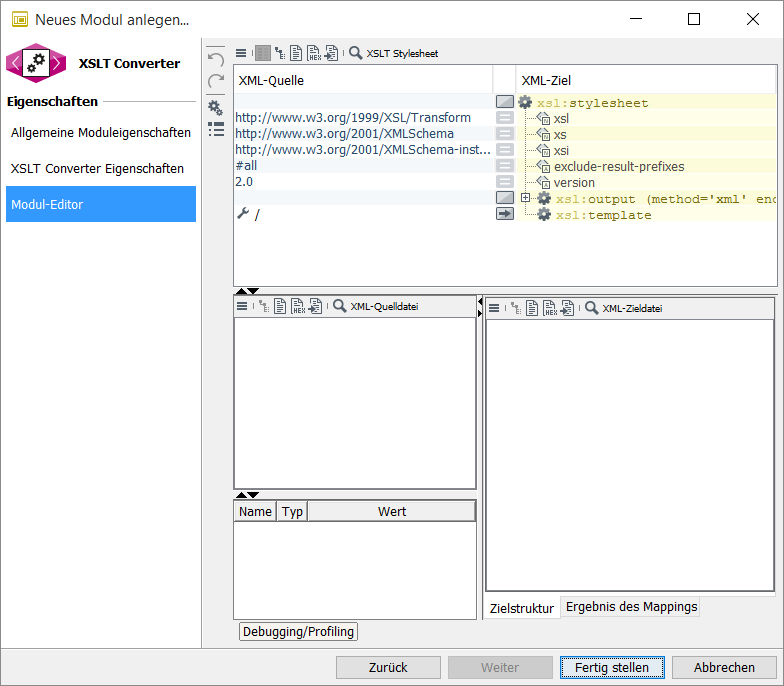
Task: Click the HEX view icon in XSLT Stylesheet toolbar
Action: (313, 53)
